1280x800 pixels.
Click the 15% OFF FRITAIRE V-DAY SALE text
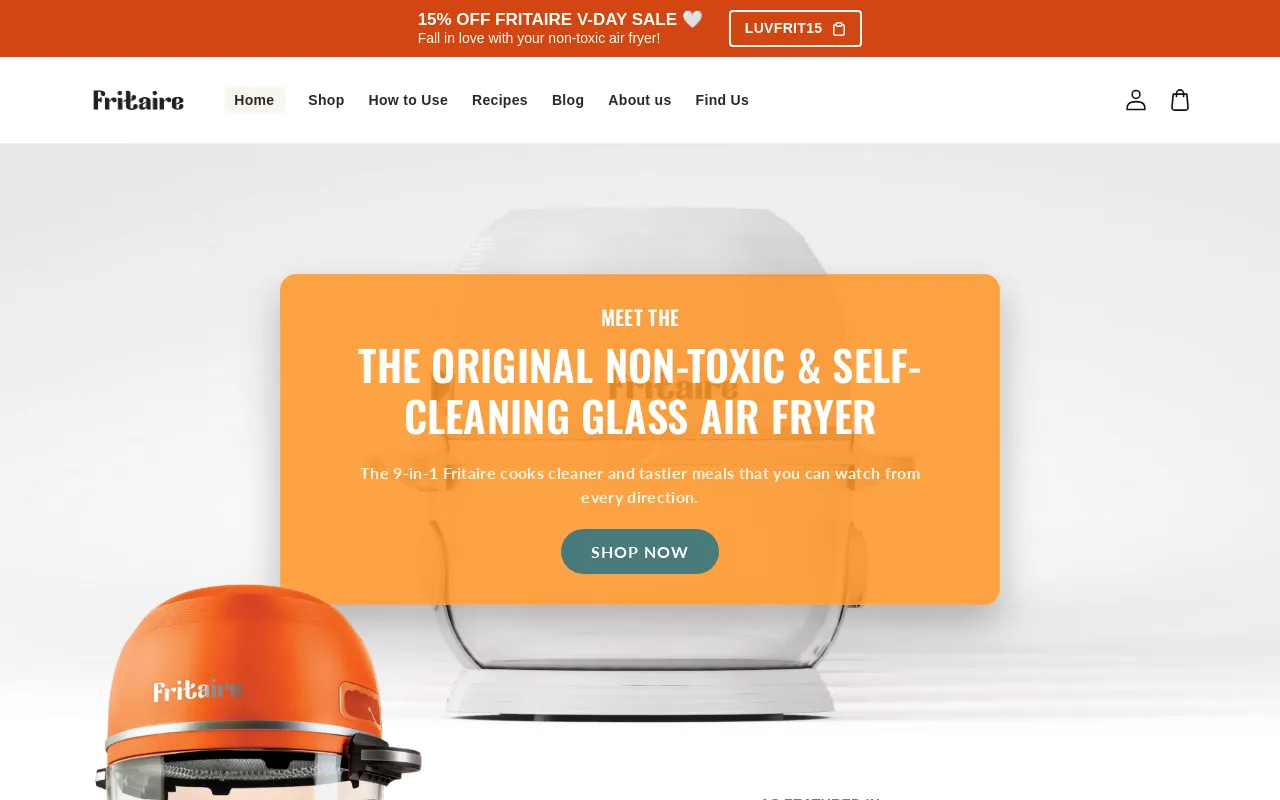pyautogui.click(x=547, y=19)
